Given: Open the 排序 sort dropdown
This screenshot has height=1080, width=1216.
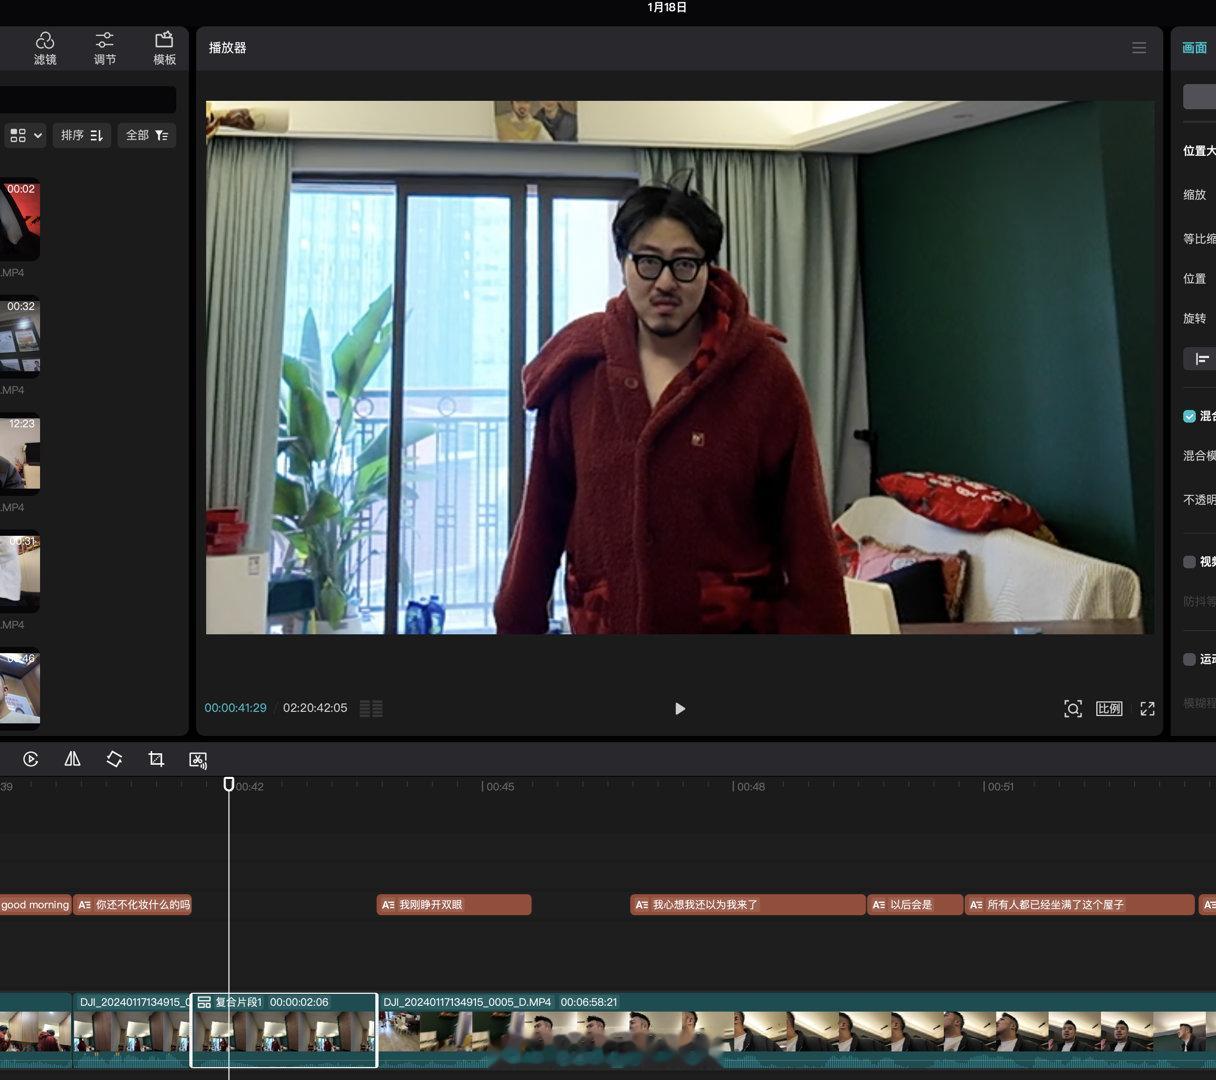Looking at the screenshot, I should pos(82,135).
